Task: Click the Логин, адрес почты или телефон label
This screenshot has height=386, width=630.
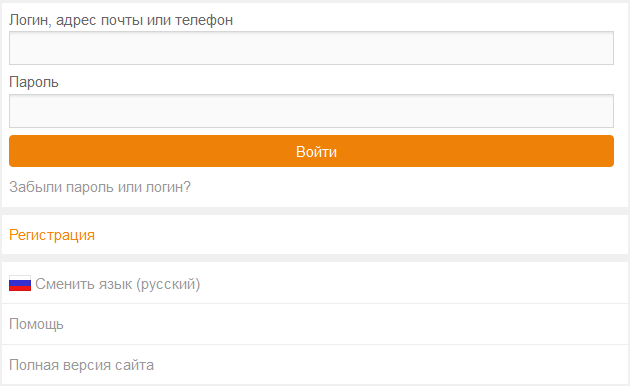Action: (121, 20)
